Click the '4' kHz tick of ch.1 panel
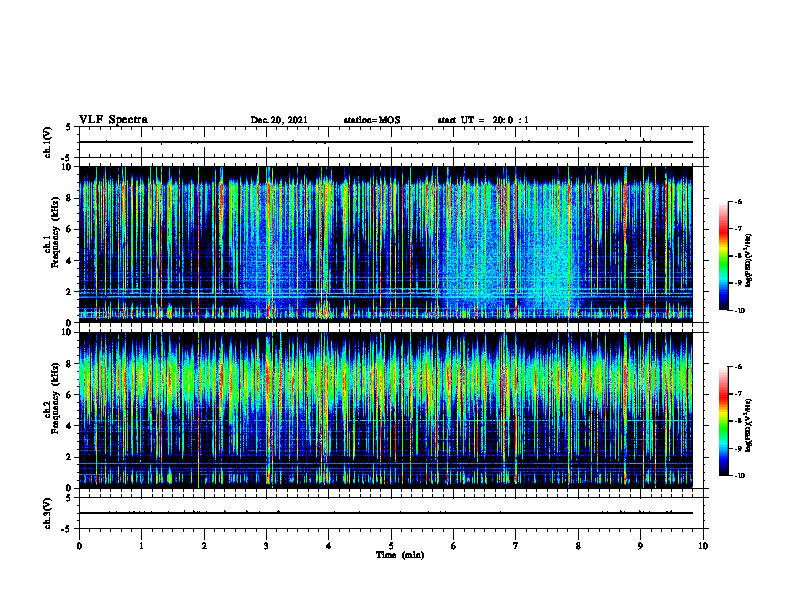 pyautogui.click(x=70, y=261)
